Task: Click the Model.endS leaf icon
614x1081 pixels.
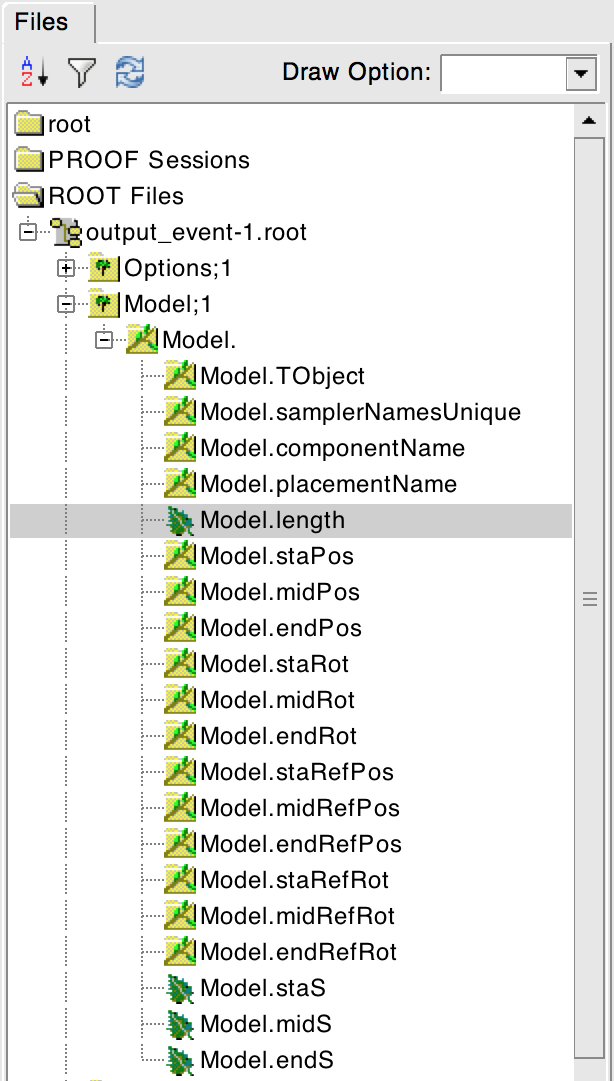Action: tap(180, 1059)
